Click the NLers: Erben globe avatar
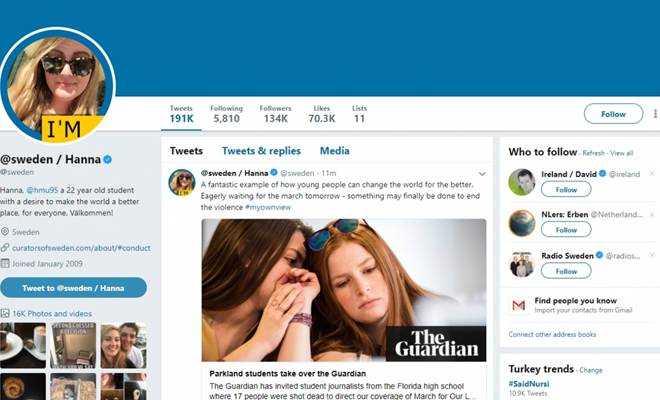The width and height of the screenshot is (660, 400). [x=522, y=223]
